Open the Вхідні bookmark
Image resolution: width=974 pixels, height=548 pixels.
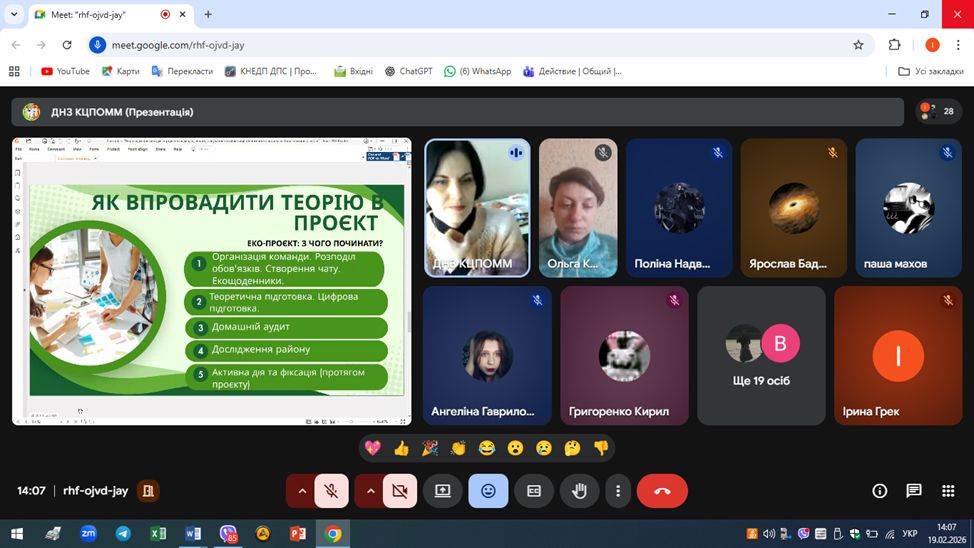pyautogui.click(x=353, y=71)
